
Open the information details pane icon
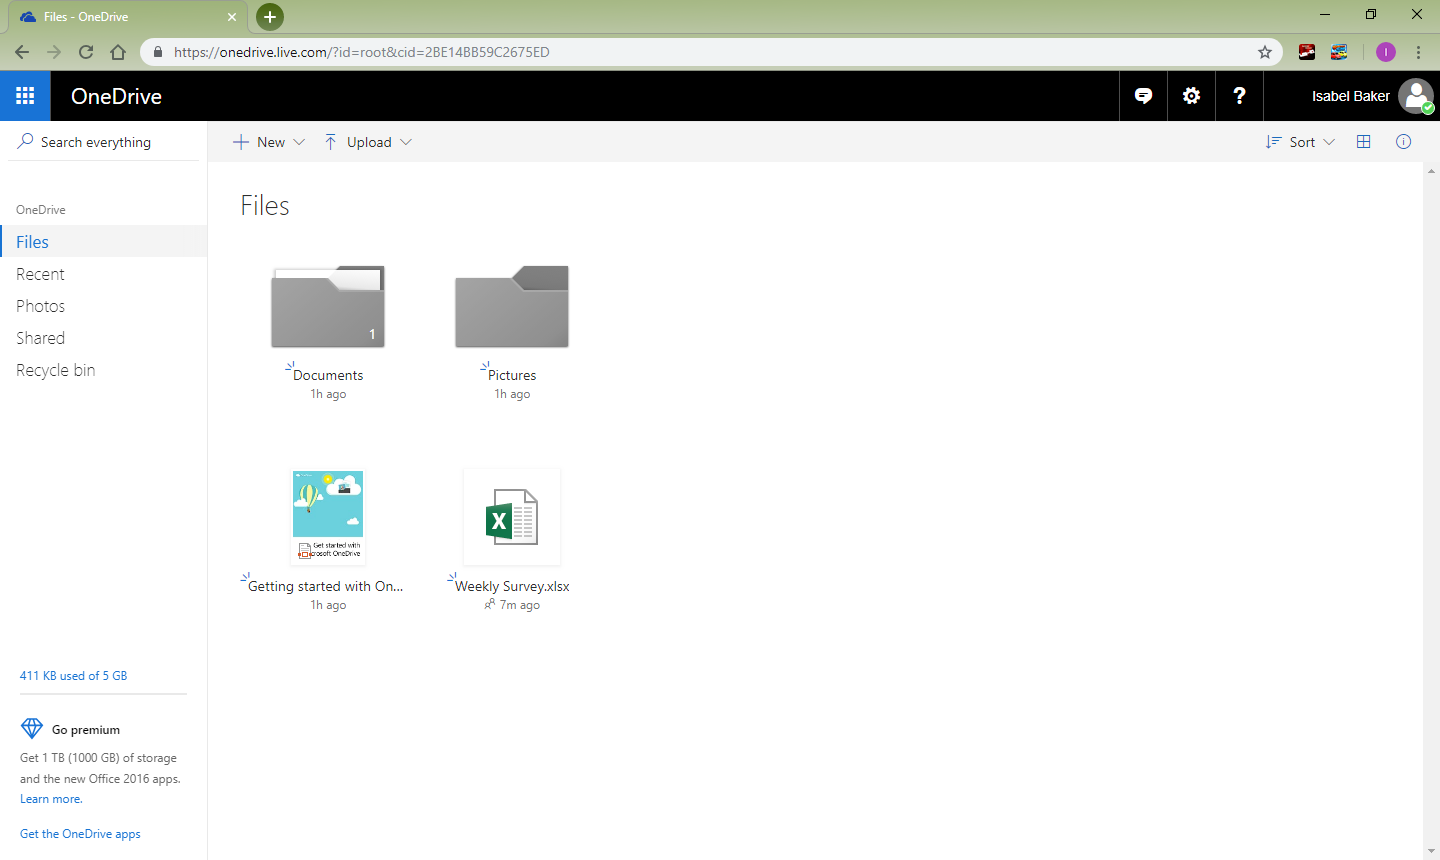[x=1403, y=142]
